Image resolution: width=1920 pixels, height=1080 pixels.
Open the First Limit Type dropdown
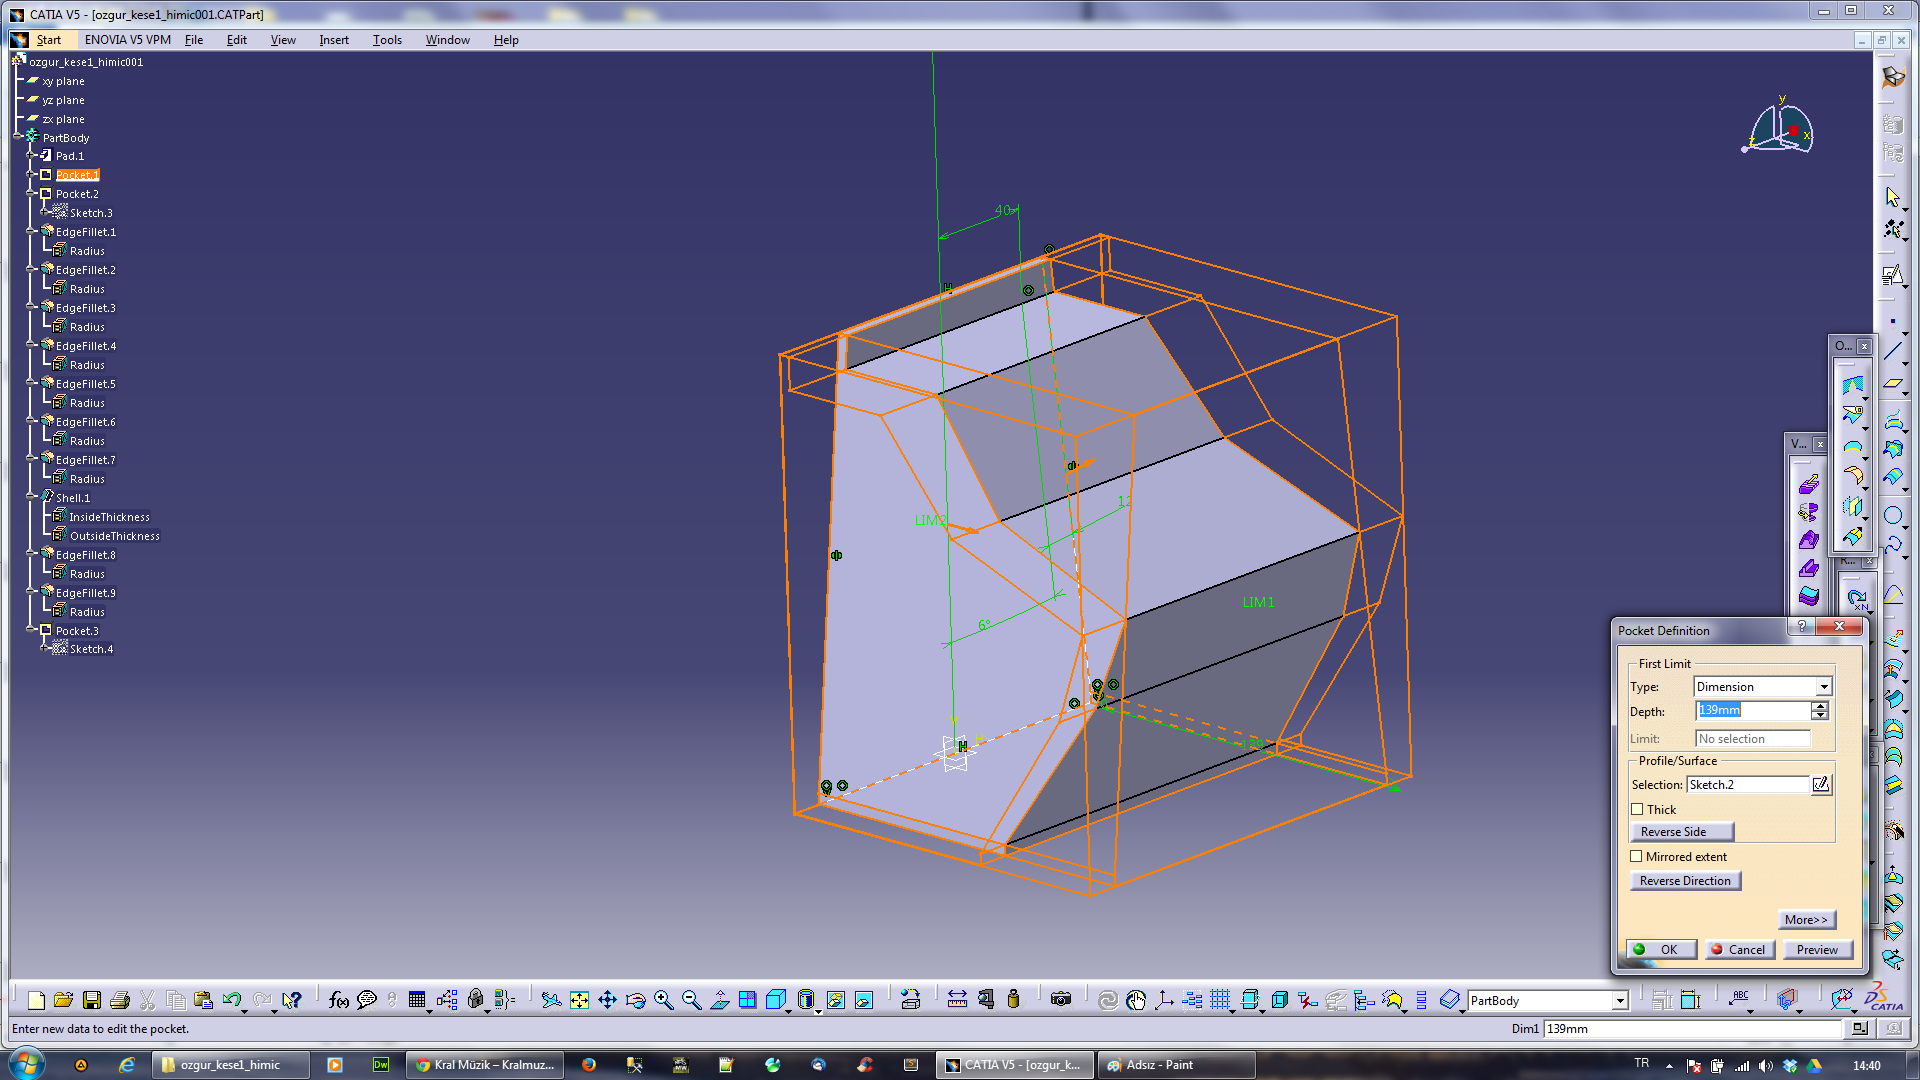pos(1824,687)
